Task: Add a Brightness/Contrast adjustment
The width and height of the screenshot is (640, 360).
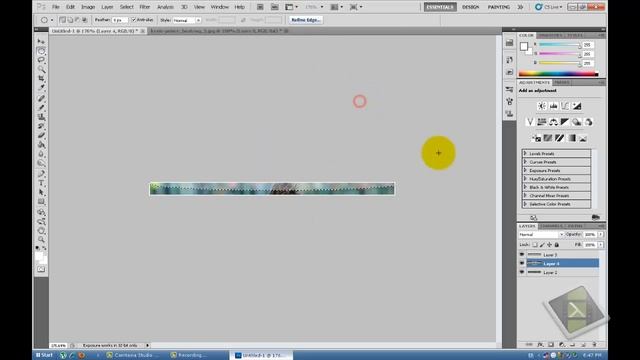Action: 542,106
